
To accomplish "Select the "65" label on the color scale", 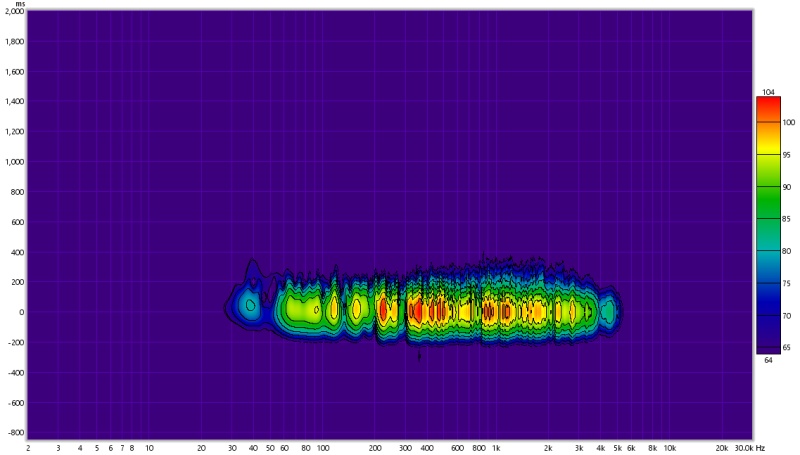I will coord(787,348).
